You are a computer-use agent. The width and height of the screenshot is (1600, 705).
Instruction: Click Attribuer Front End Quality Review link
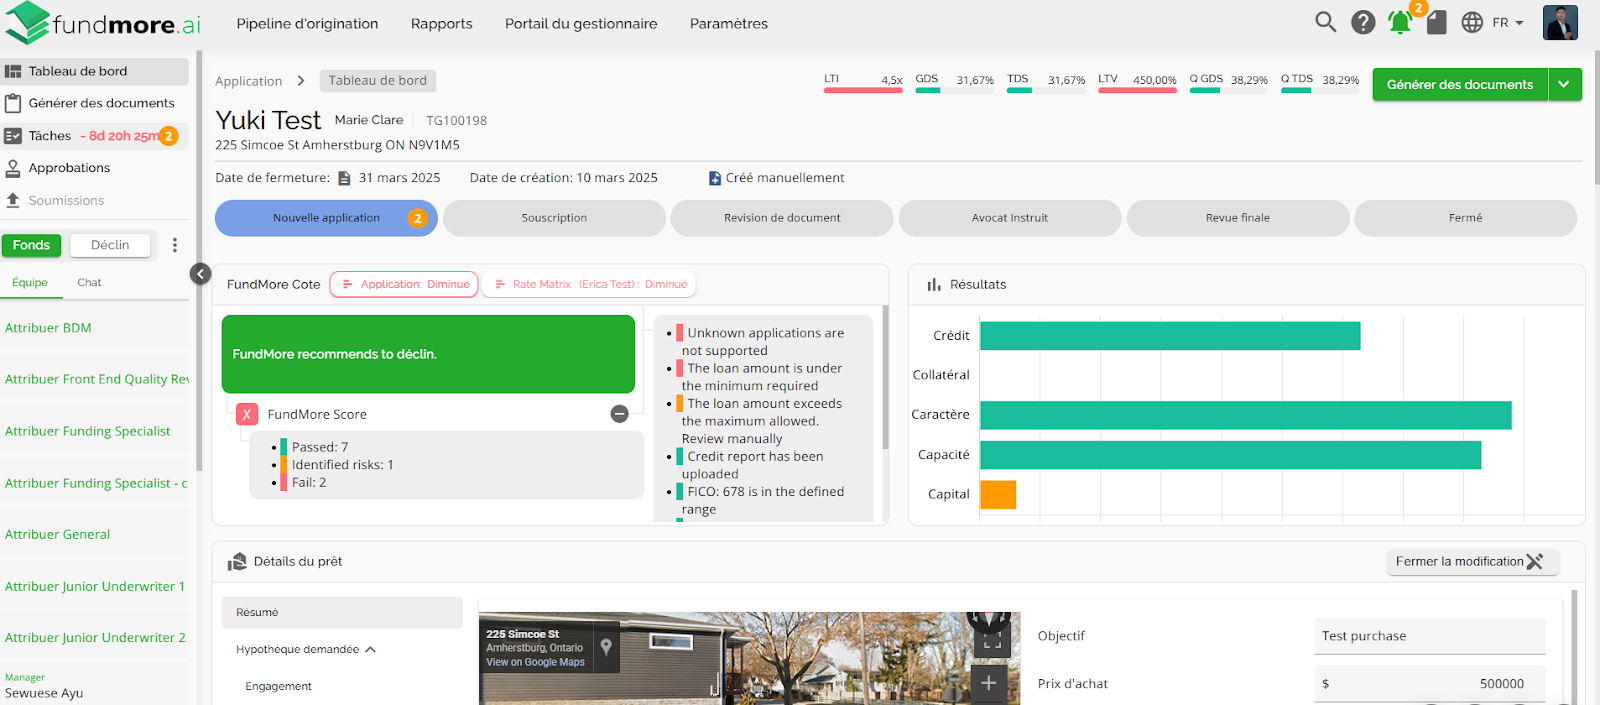(x=96, y=379)
